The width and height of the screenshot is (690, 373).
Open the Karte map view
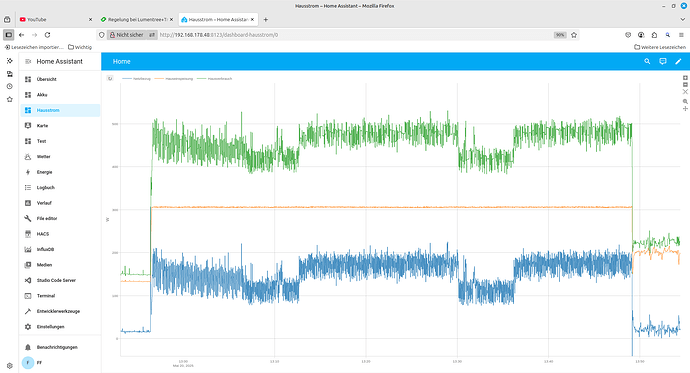pyautogui.click(x=60, y=126)
